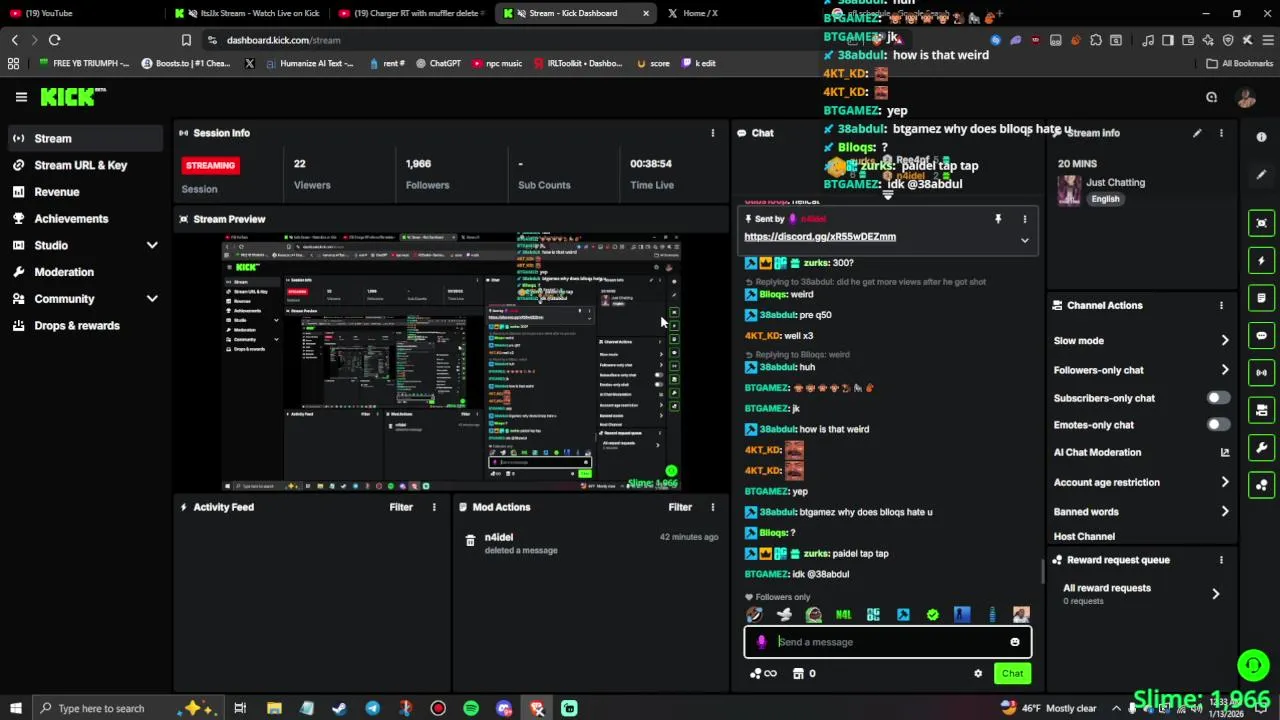
Task: Open ChatGPT bookmark
Action: point(437,63)
